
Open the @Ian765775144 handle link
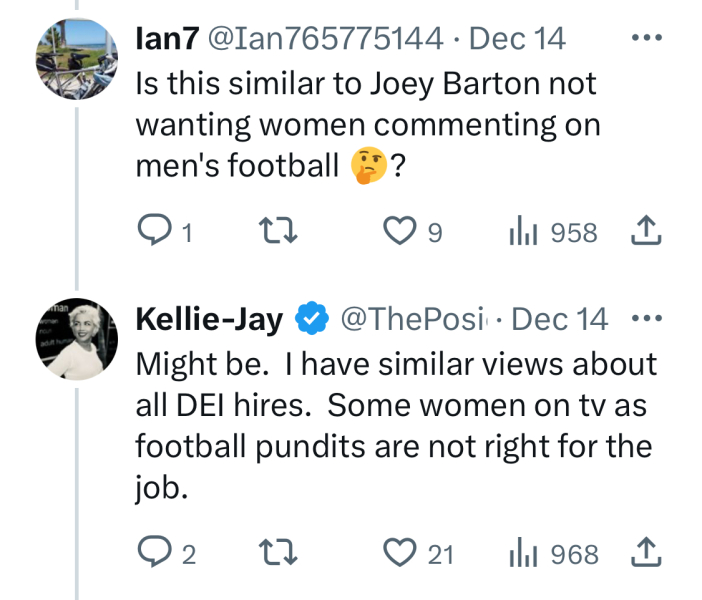click(x=325, y=39)
